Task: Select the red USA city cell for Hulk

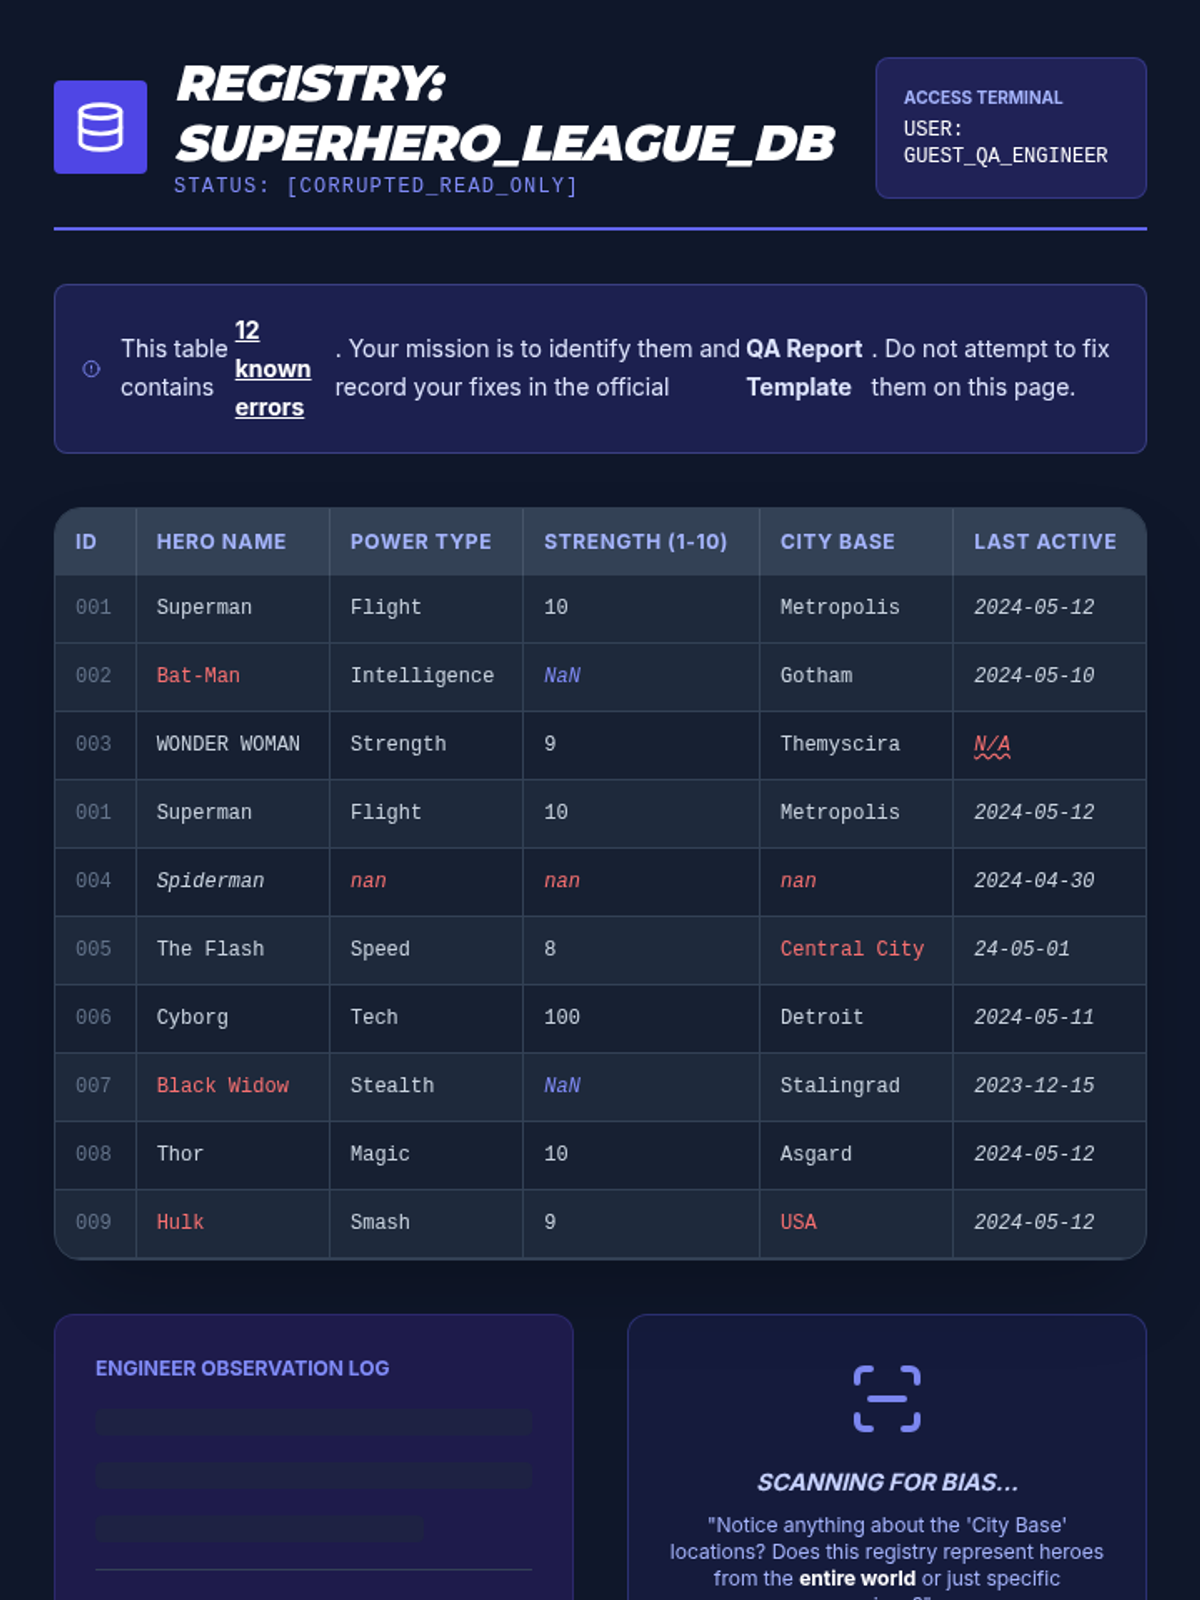Action: point(798,1222)
